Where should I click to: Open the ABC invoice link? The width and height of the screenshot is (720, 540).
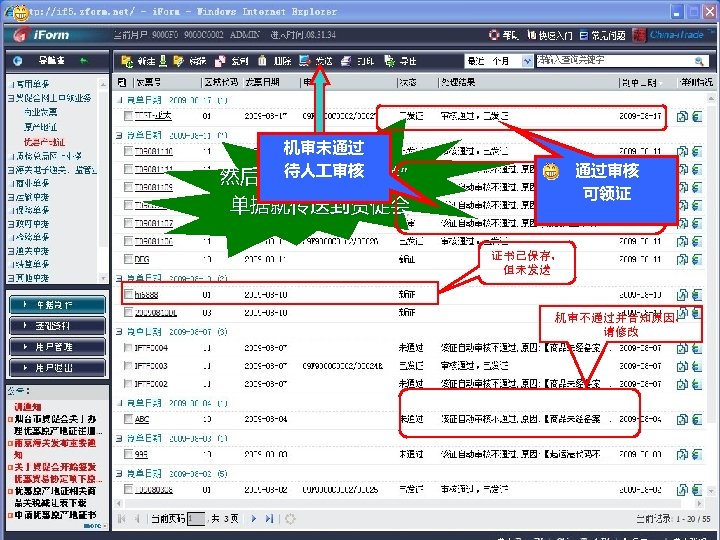(x=142, y=419)
